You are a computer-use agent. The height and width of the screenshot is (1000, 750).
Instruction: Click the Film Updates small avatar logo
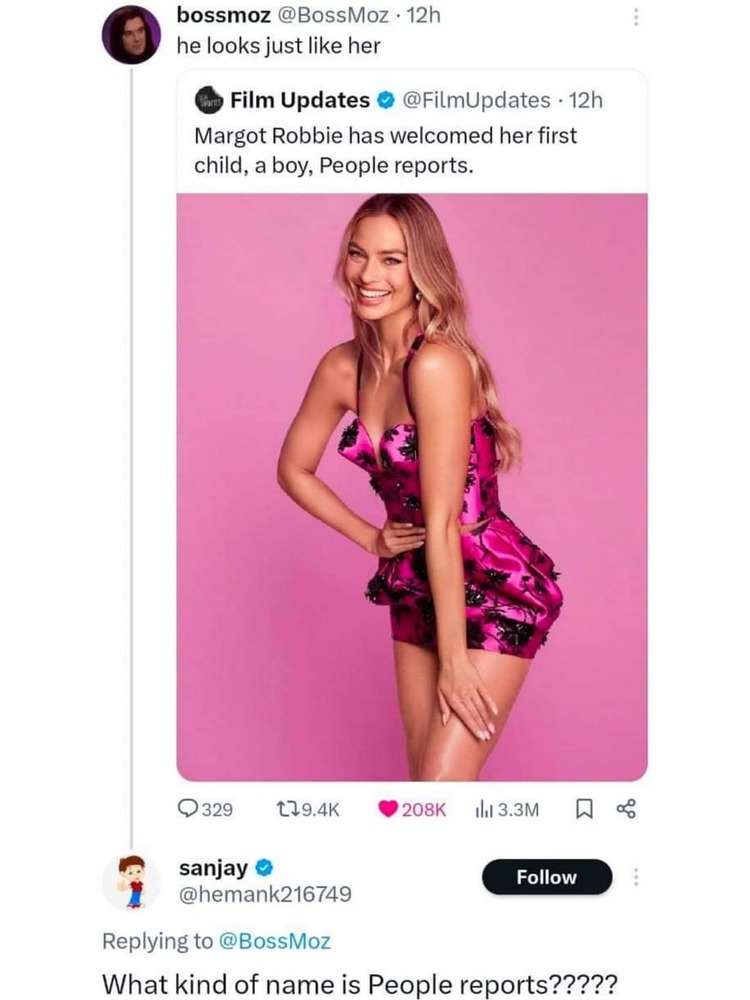click(x=209, y=100)
